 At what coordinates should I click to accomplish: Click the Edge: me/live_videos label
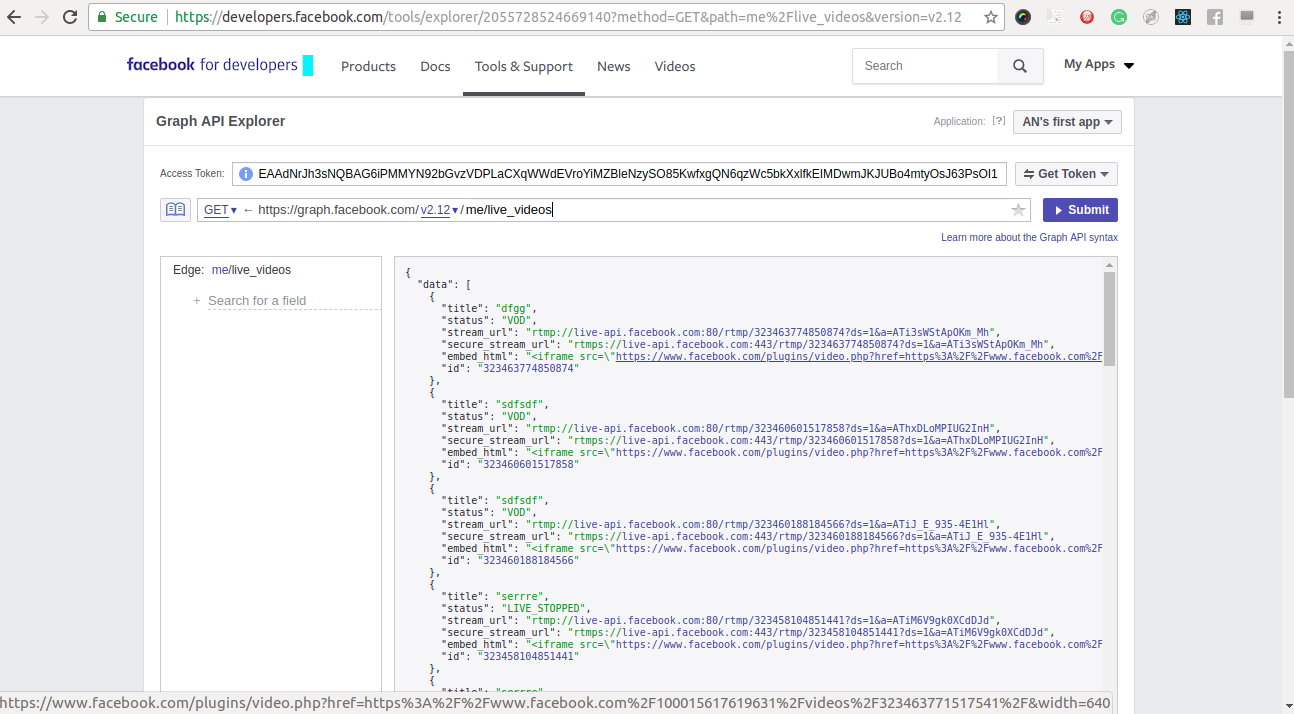[x=232, y=270]
